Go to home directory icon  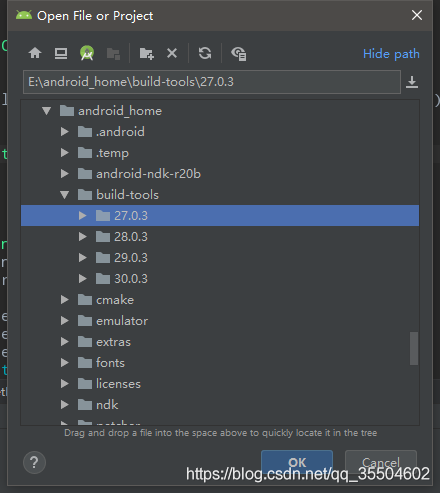[x=35, y=53]
